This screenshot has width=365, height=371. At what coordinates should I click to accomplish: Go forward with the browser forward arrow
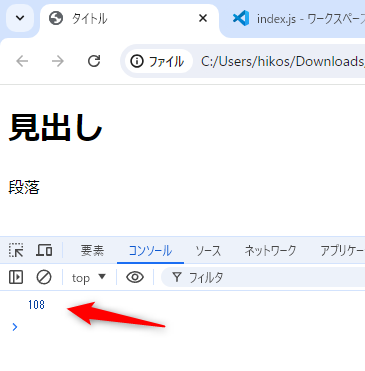(58, 61)
